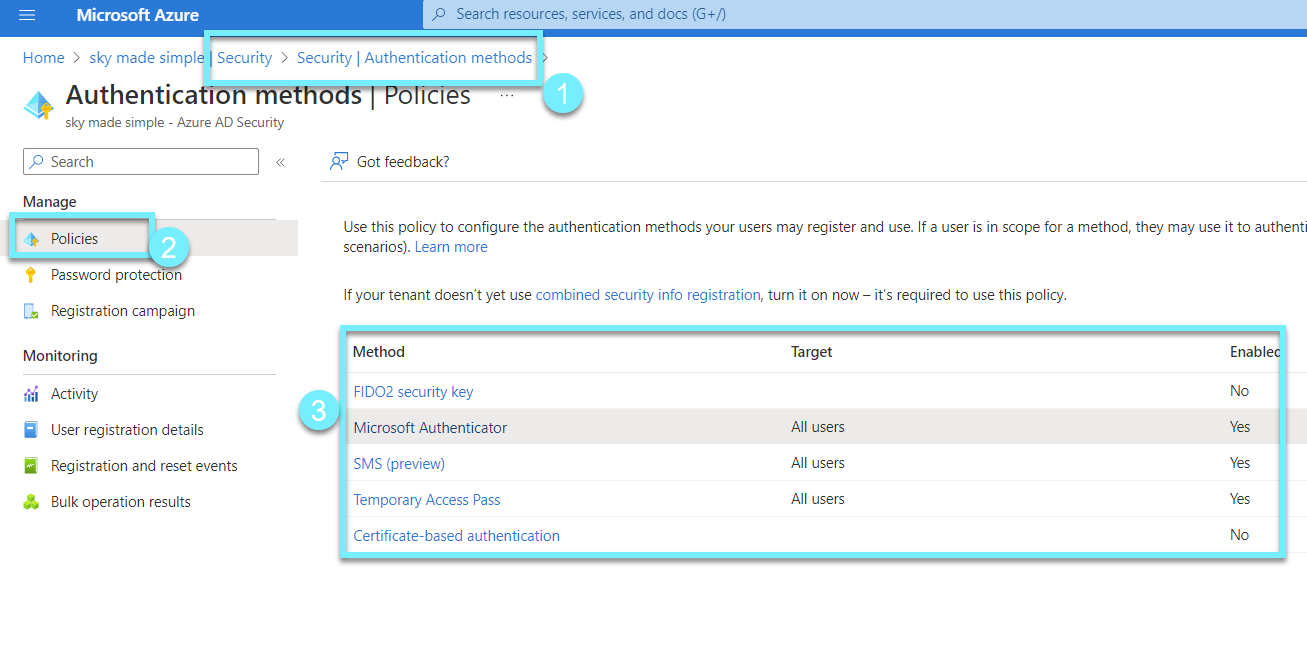
Task: Click All users target for SMS (preview)
Action: point(818,463)
